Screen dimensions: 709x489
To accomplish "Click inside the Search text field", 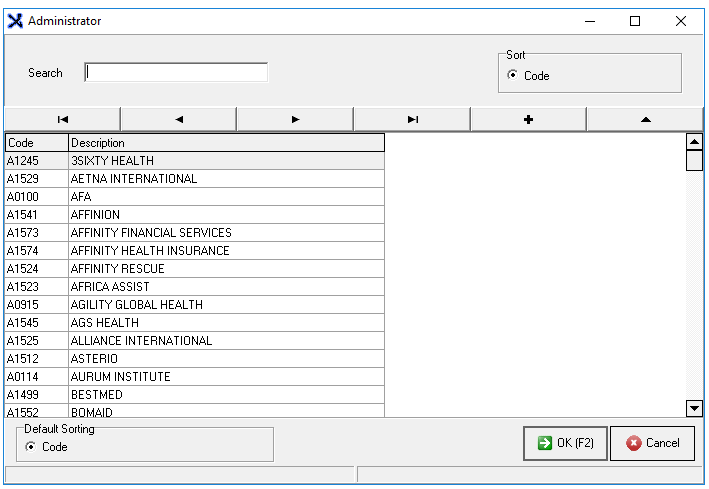I will pos(176,72).
